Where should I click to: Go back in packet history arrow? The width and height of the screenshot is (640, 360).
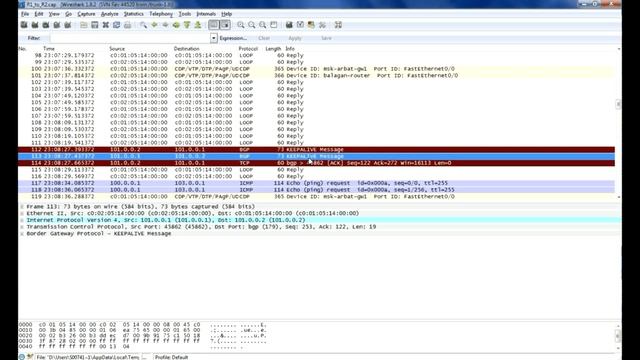point(154,25)
